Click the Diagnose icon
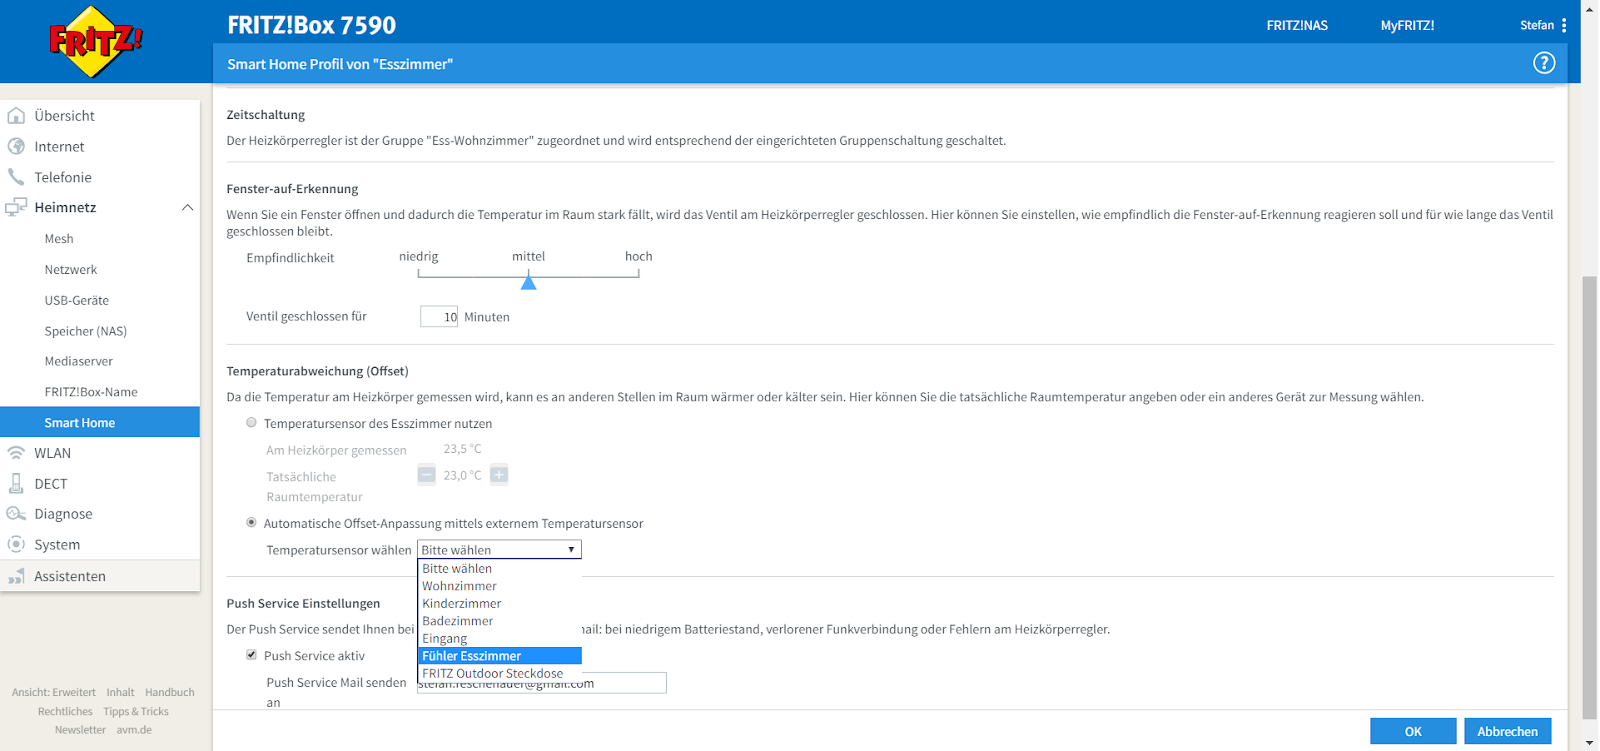This screenshot has width=1600, height=751. 16,514
